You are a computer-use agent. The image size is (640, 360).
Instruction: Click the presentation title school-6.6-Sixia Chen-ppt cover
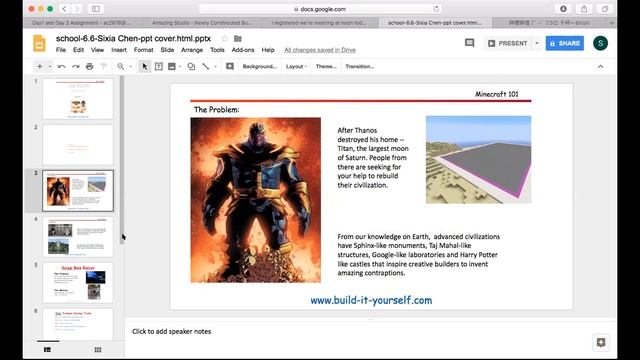click(x=133, y=38)
